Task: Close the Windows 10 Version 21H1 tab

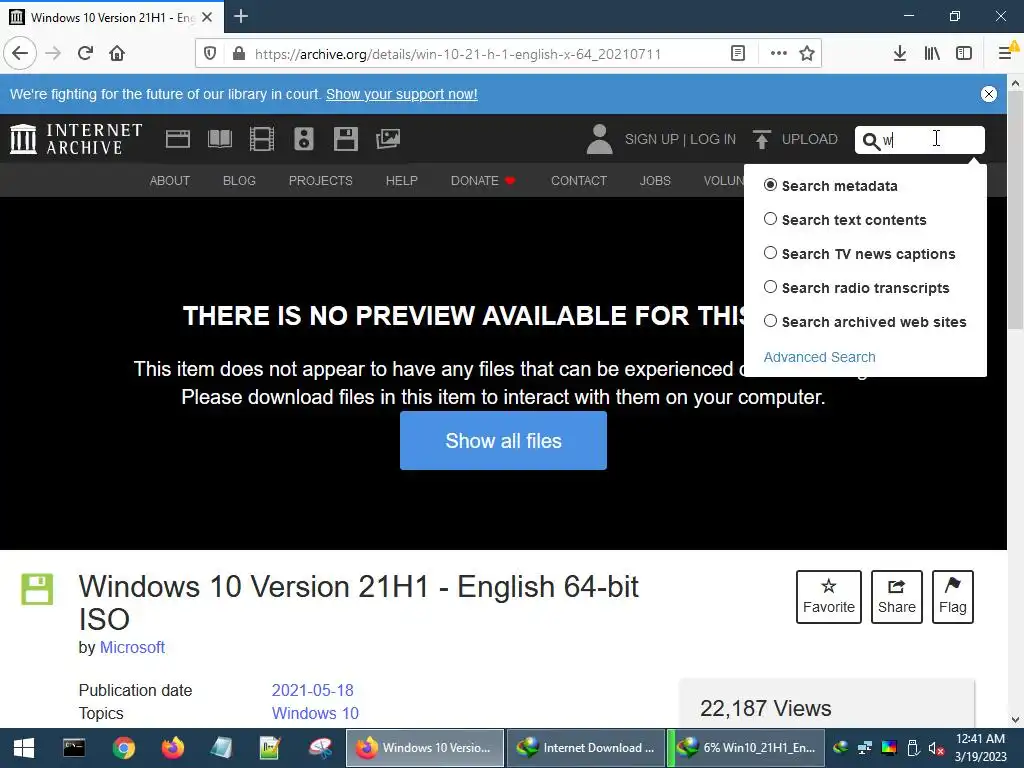Action: coord(207,17)
